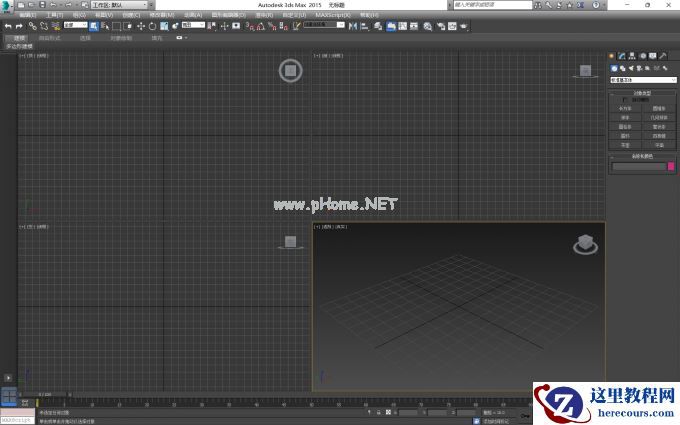Viewport: 680px width, 425px height.
Task: Open the MAXScript(X) menu
Action: click(333, 15)
